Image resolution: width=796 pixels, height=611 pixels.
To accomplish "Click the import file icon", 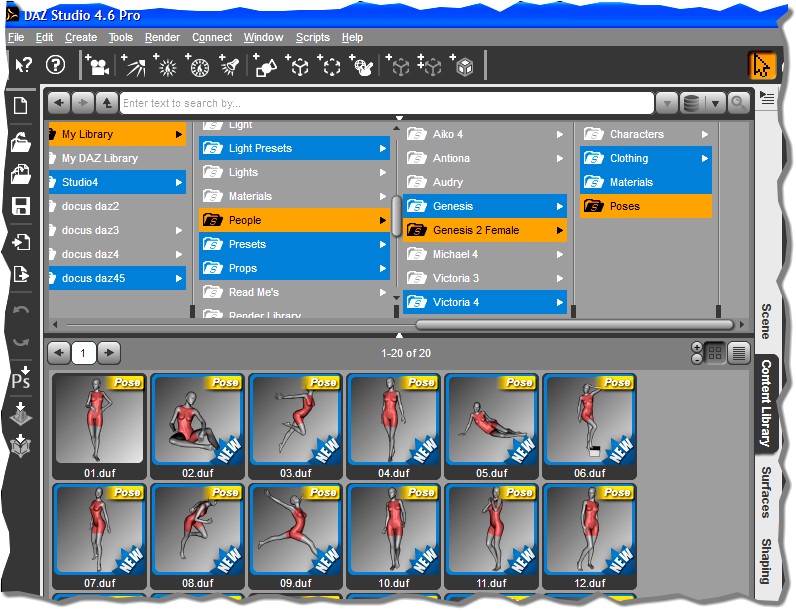I will (x=21, y=242).
